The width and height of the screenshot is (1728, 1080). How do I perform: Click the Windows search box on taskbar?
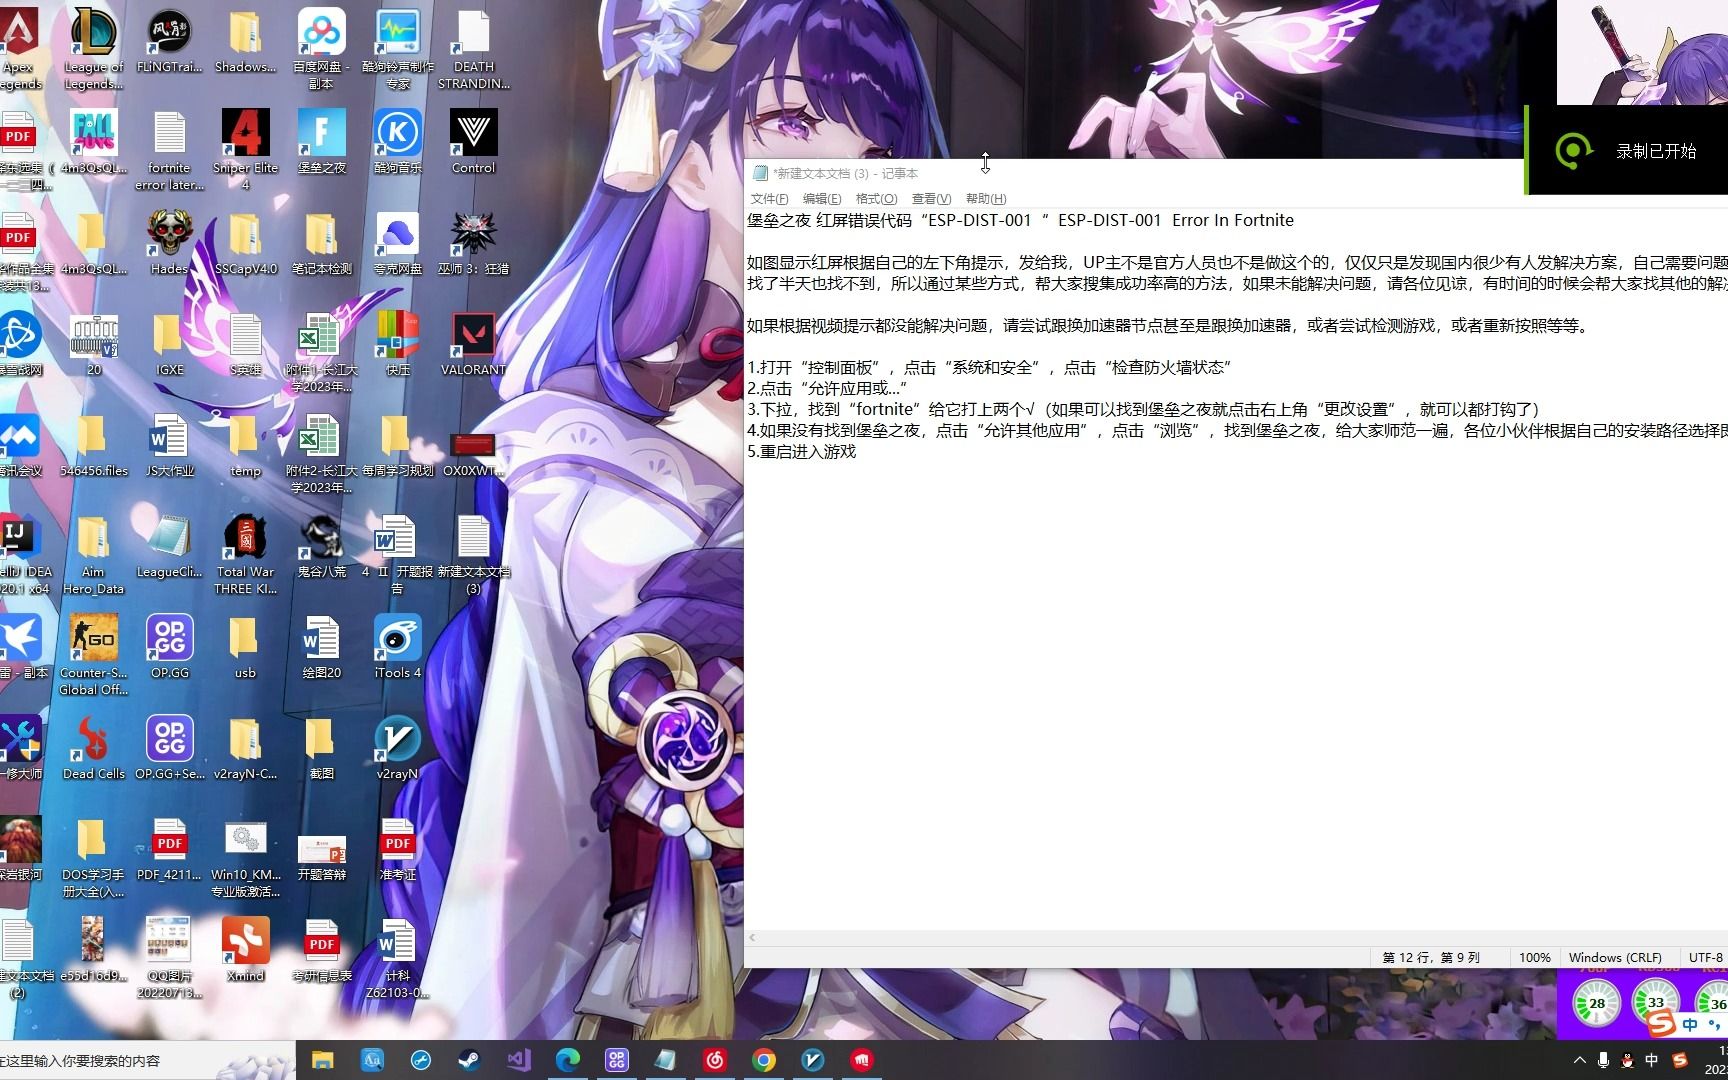click(x=147, y=1060)
